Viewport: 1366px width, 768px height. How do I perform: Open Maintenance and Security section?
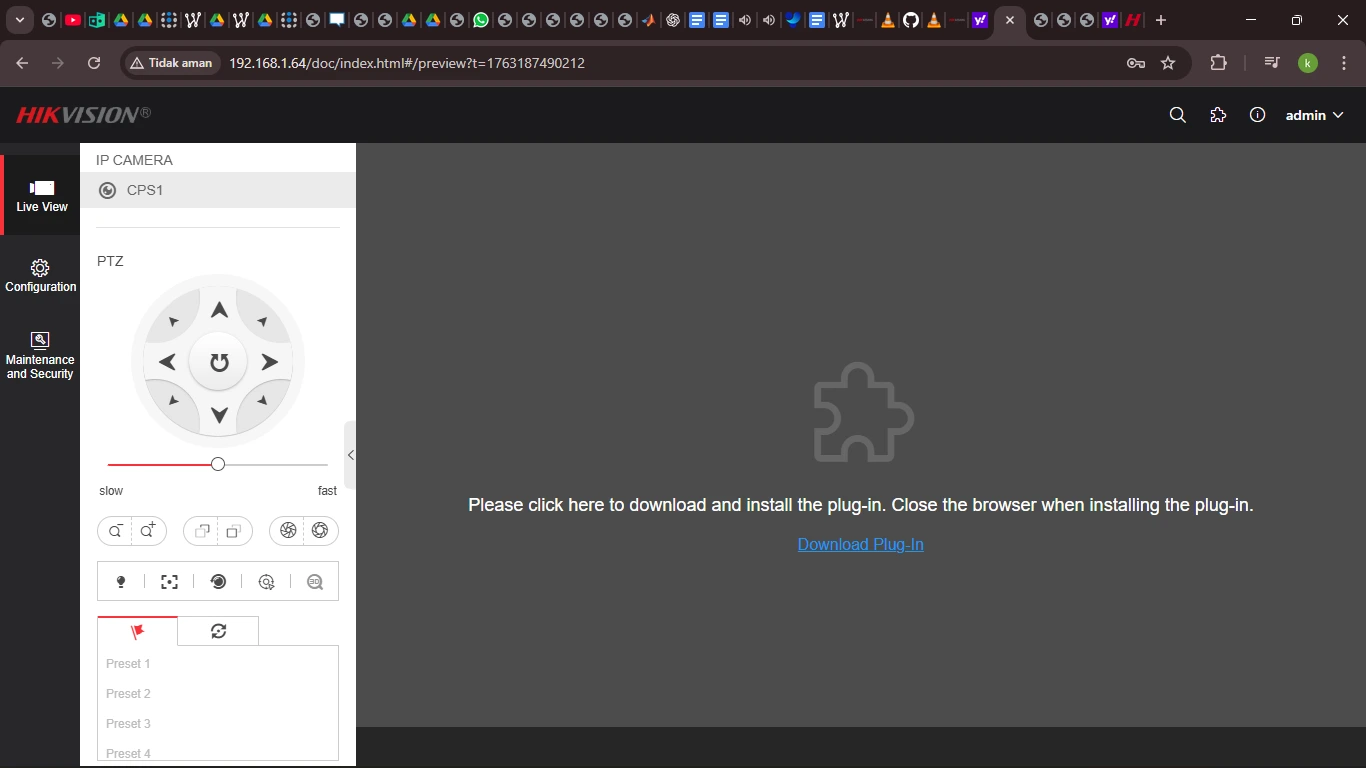pos(40,355)
